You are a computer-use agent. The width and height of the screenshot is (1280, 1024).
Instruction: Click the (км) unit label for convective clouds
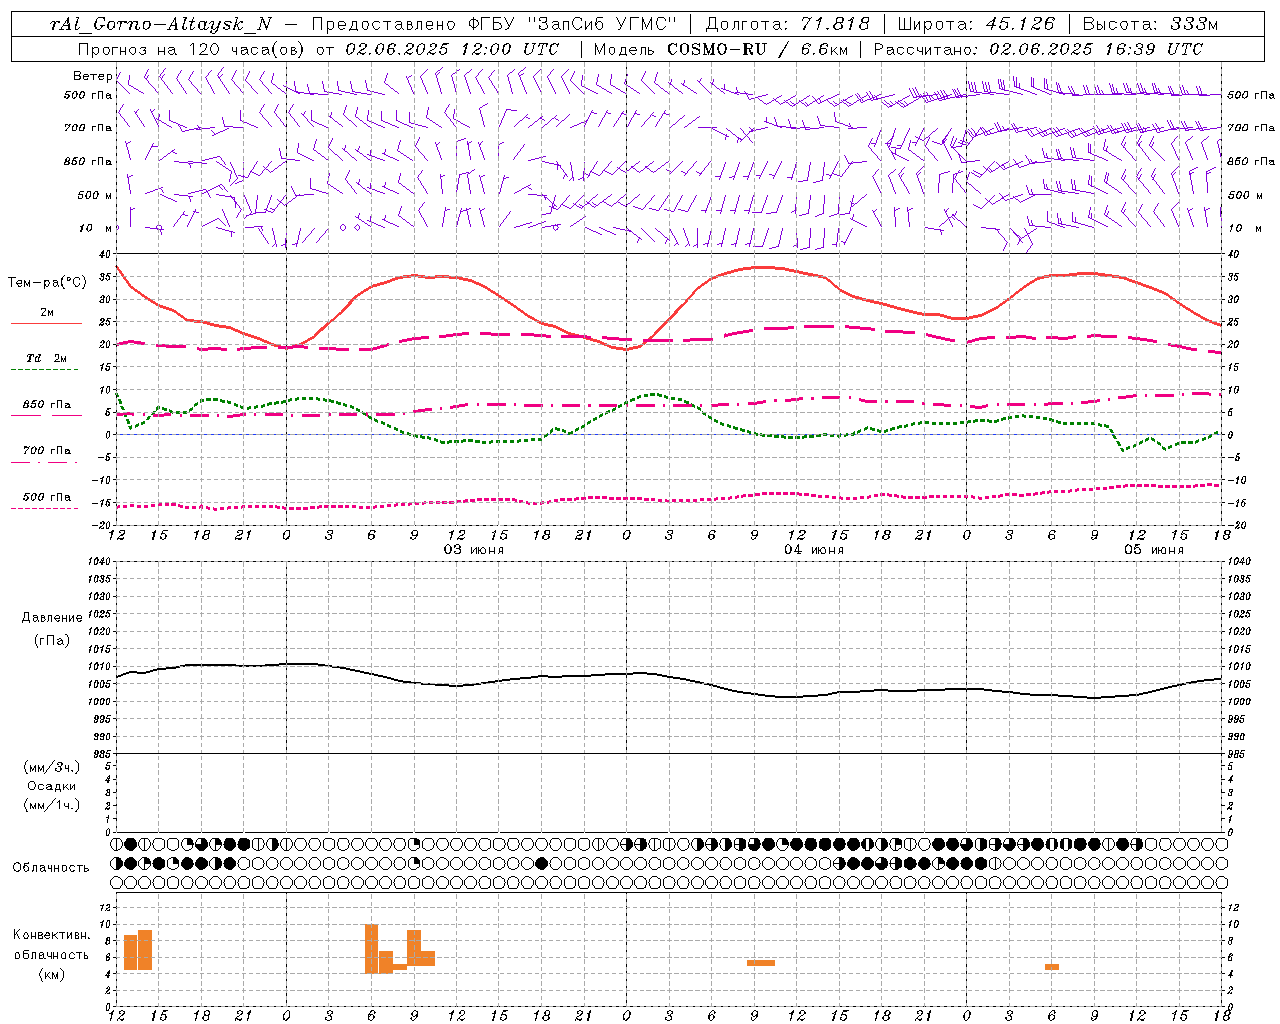click(x=52, y=974)
